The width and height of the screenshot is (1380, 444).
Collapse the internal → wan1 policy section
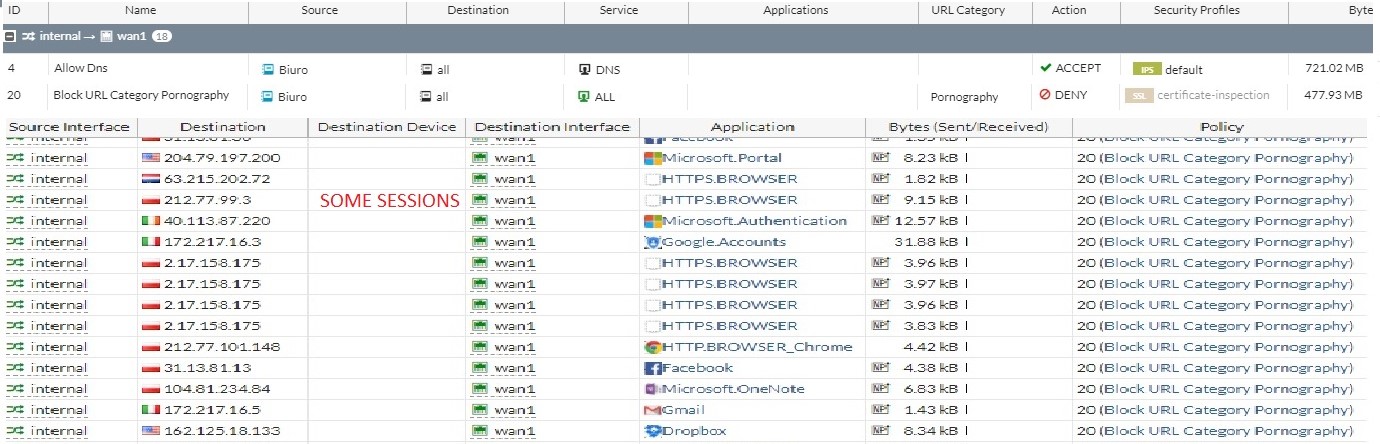[x=11, y=36]
